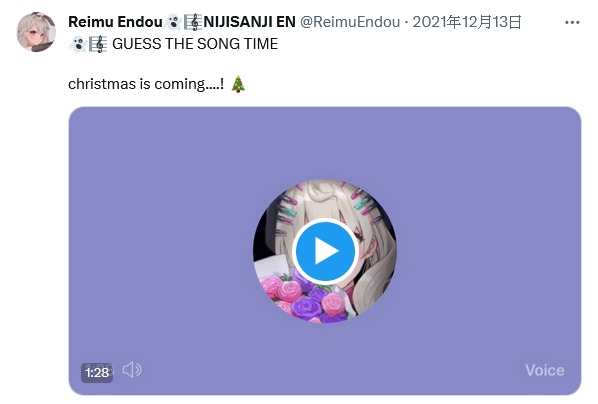This screenshot has width=598, height=404.
Task: Click the "christmas is coming....!" tweet text
Action: [146, 84]
